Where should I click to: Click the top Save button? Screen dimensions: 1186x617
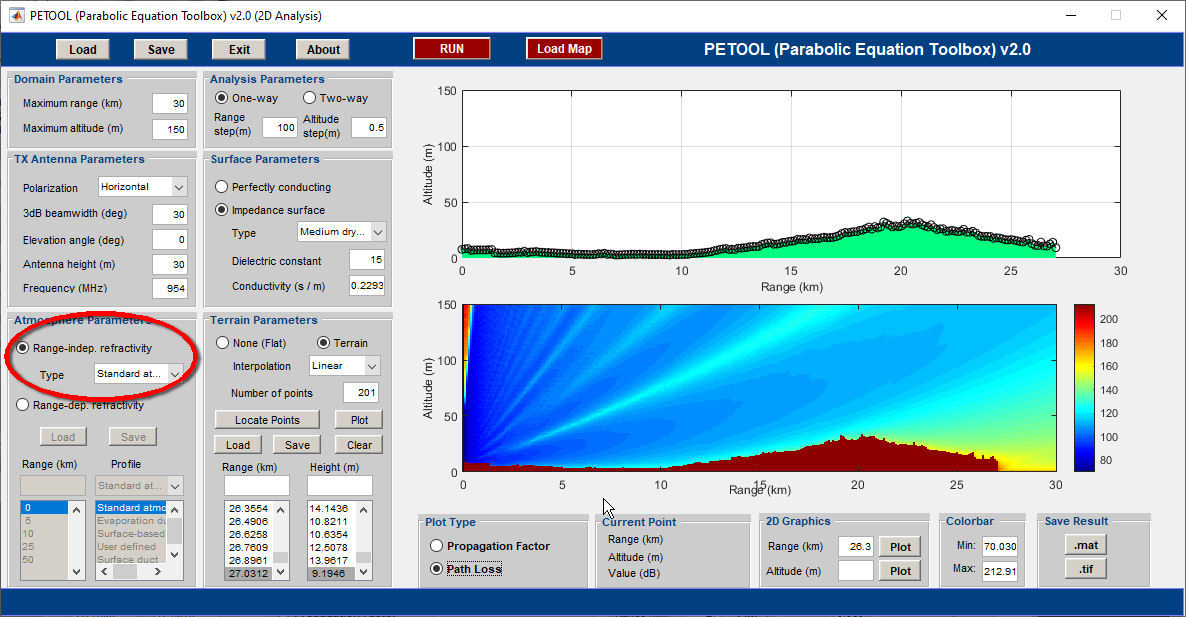tap(160, 49)
